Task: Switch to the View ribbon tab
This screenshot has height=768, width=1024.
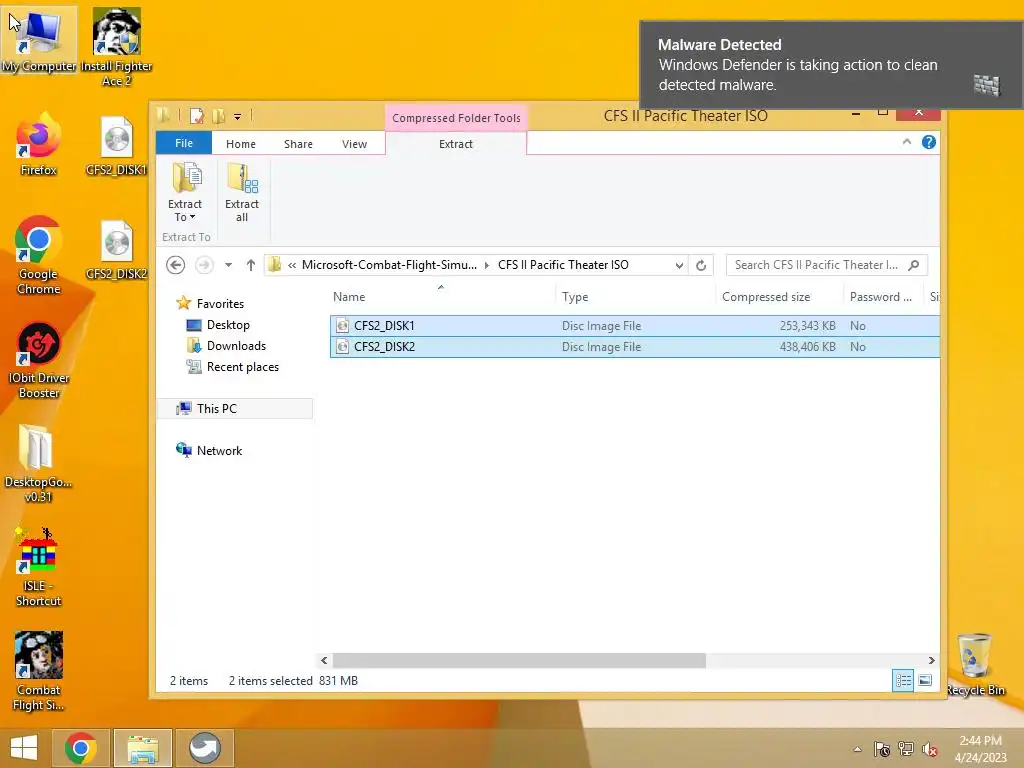Action: [355, 144]
